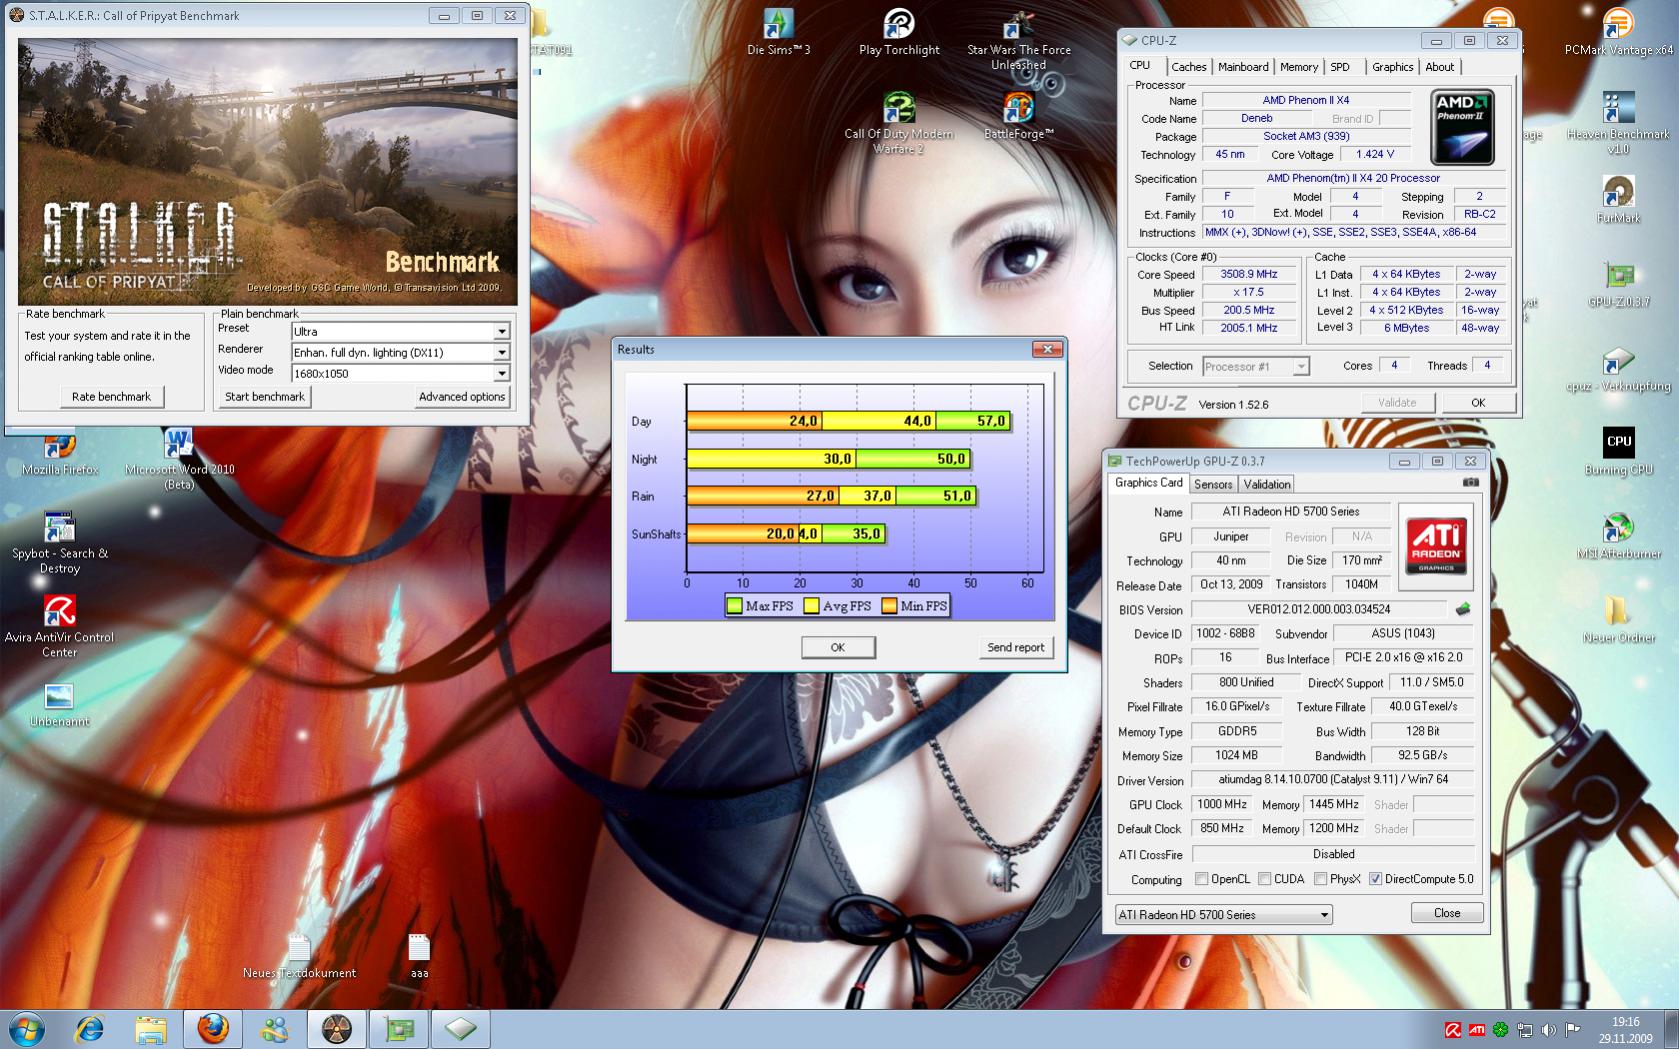Click the save BIOS icon beside BIOS Version
1679x1049 pixels.
click(x=1463, y=609)
